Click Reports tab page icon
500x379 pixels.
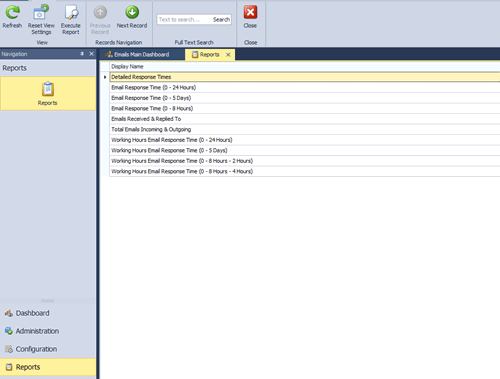click(x=195, y=54)
